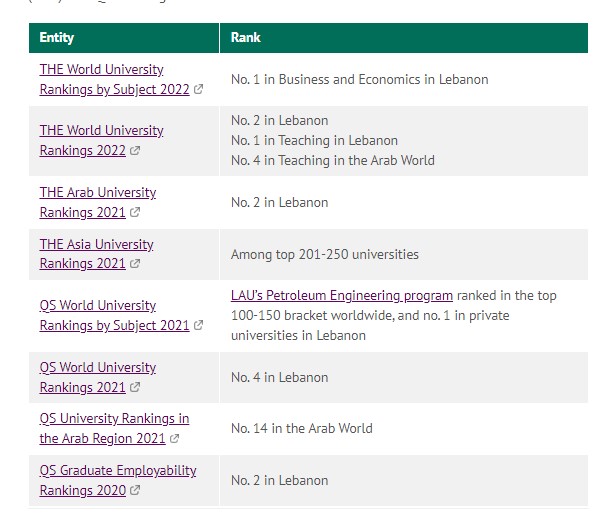Click external-link icon after QS World University Rankings 2021
Screen dimensions: 613x525
coord(135,388)
